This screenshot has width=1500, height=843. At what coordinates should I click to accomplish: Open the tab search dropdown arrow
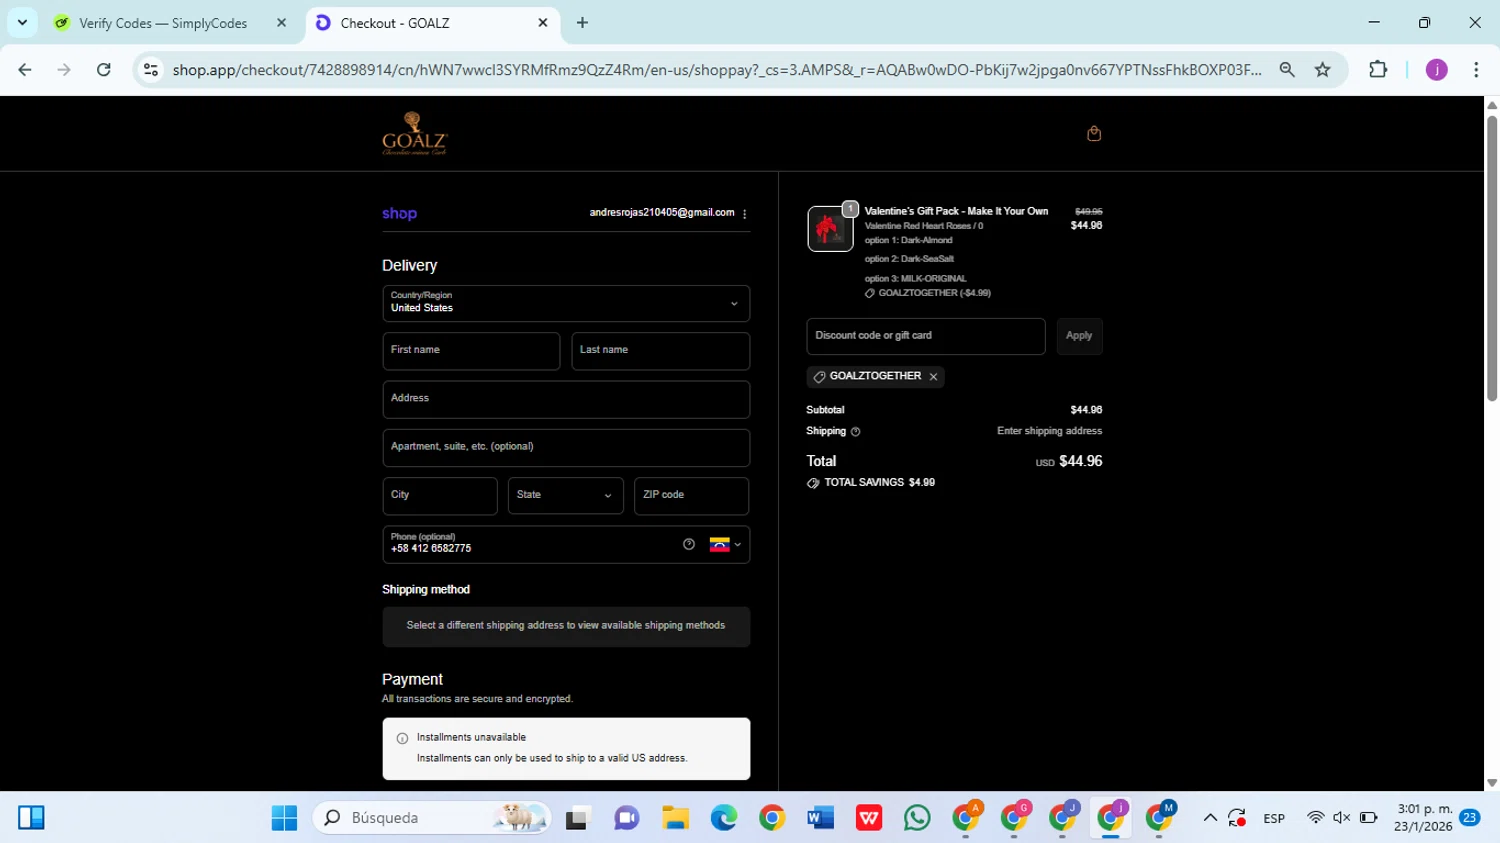click(x=22, y=22)
